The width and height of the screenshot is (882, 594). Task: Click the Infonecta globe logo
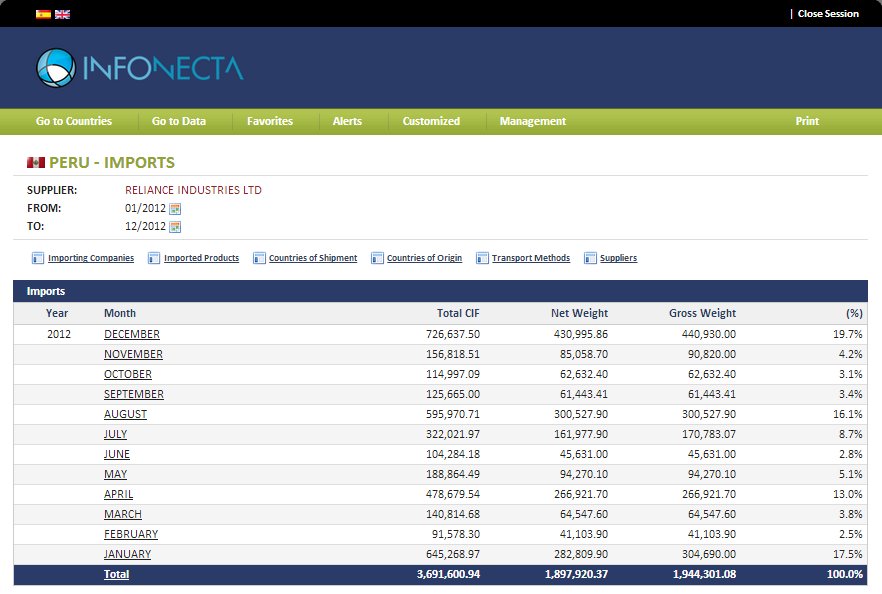[x=56, y=68]
